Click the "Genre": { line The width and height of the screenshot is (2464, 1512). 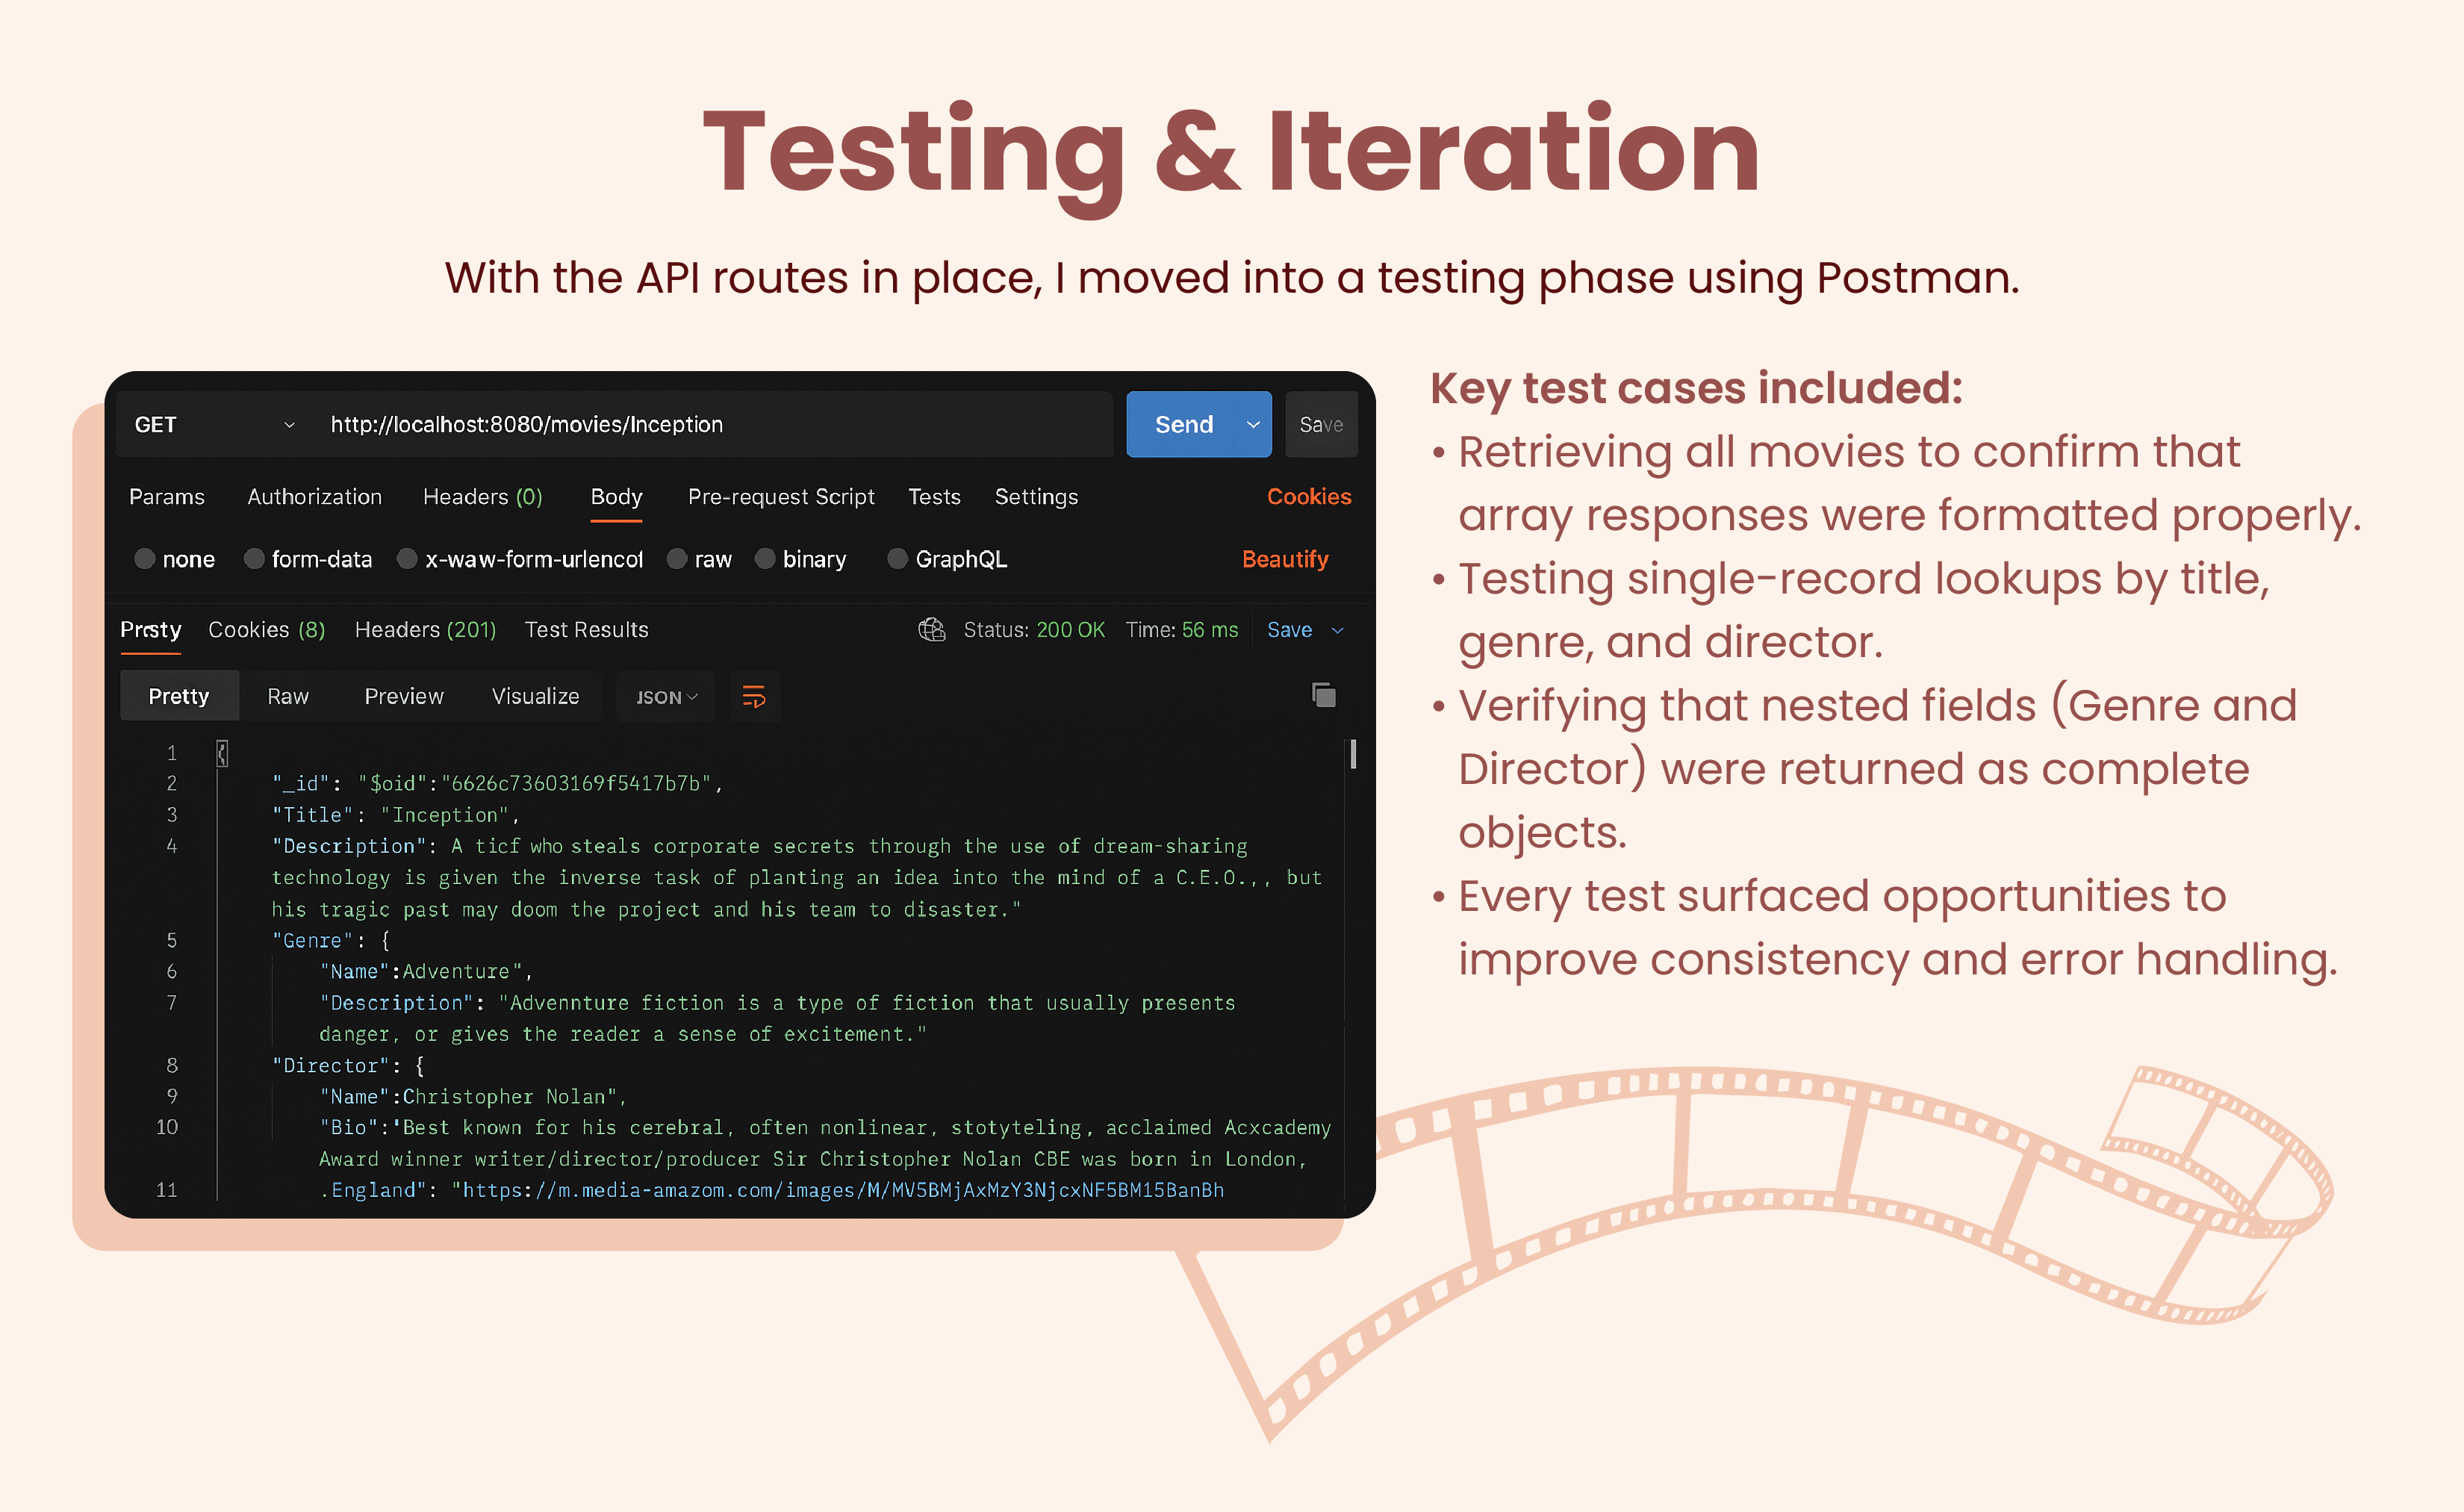coord(331,940)
